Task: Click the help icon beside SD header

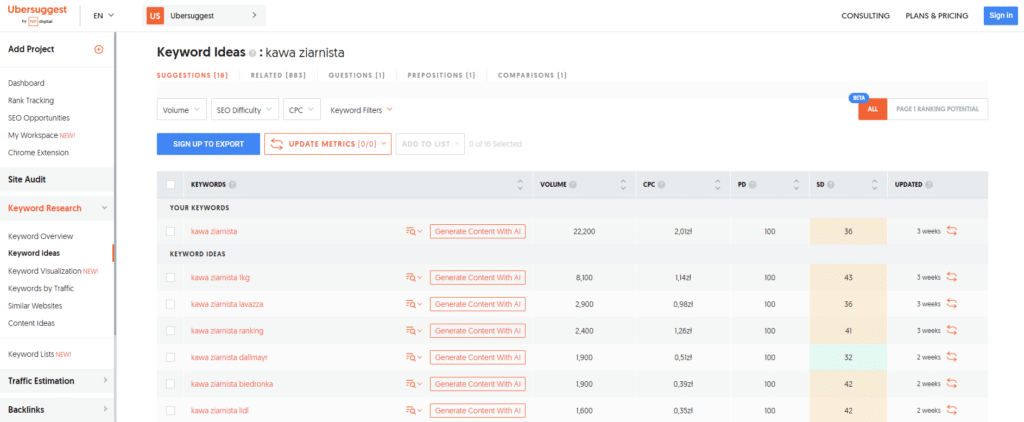Action: pyautogui.click(x=831, y=185)
